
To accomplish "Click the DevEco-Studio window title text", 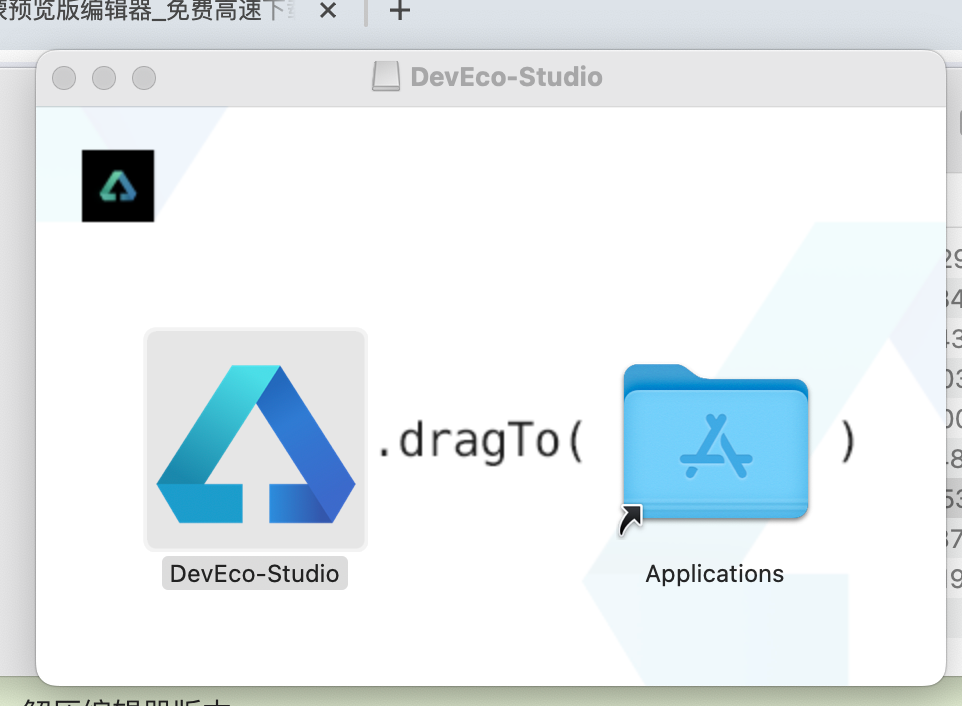I will (x=506, y=77).
